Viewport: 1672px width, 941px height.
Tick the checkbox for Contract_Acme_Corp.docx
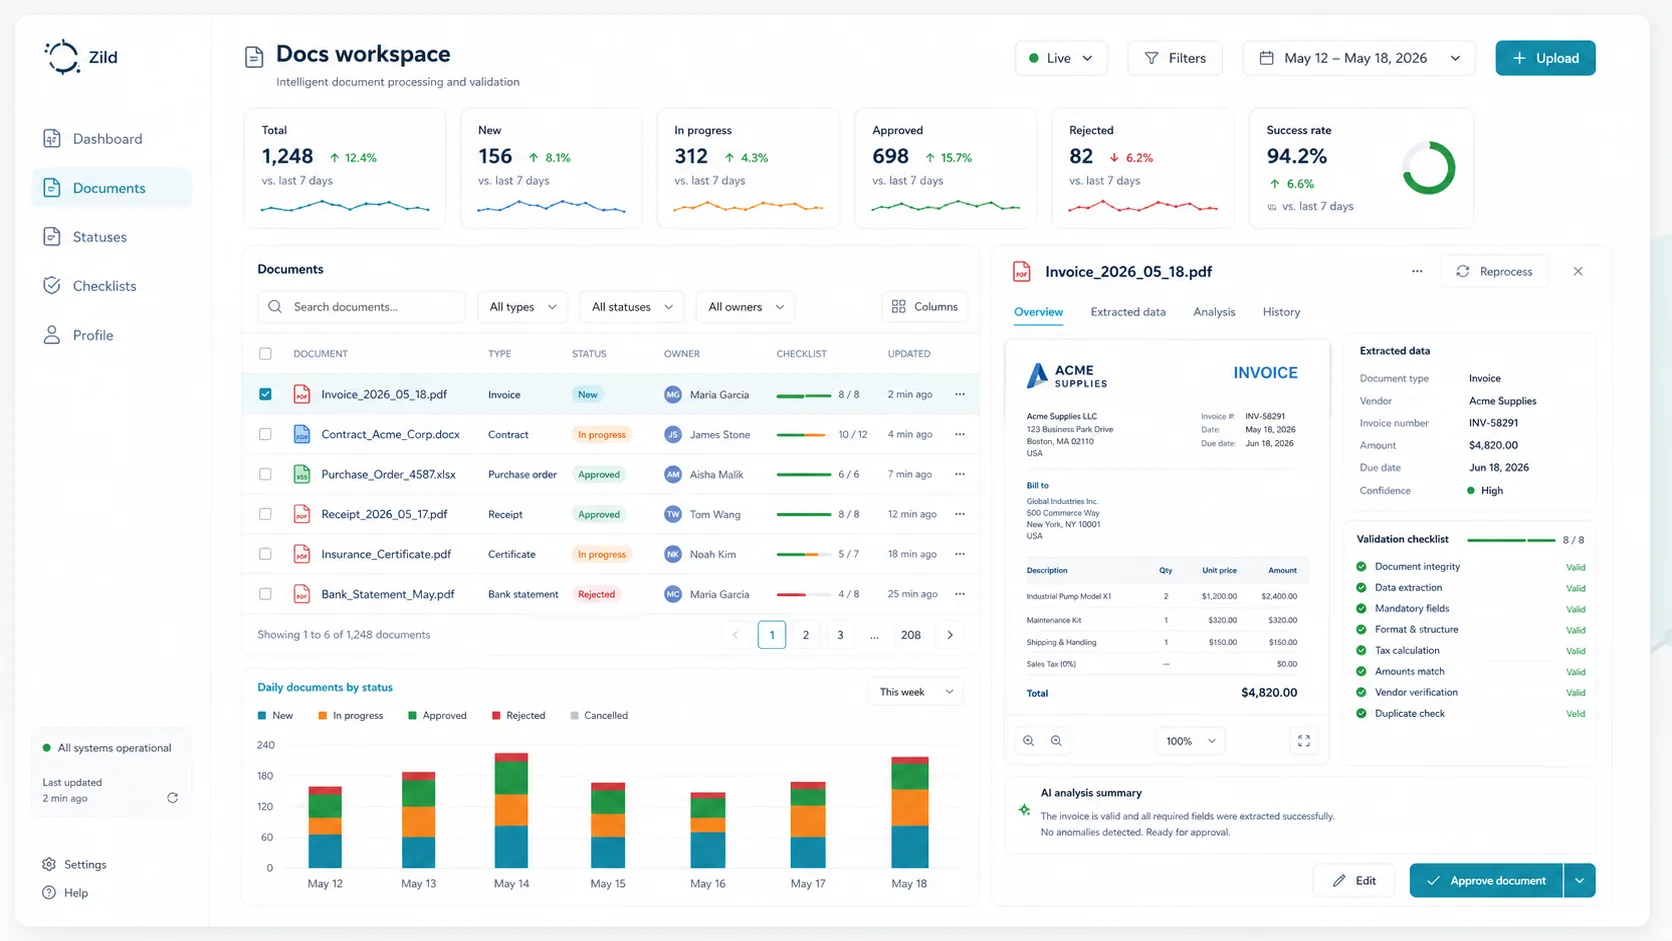[265, 434]
